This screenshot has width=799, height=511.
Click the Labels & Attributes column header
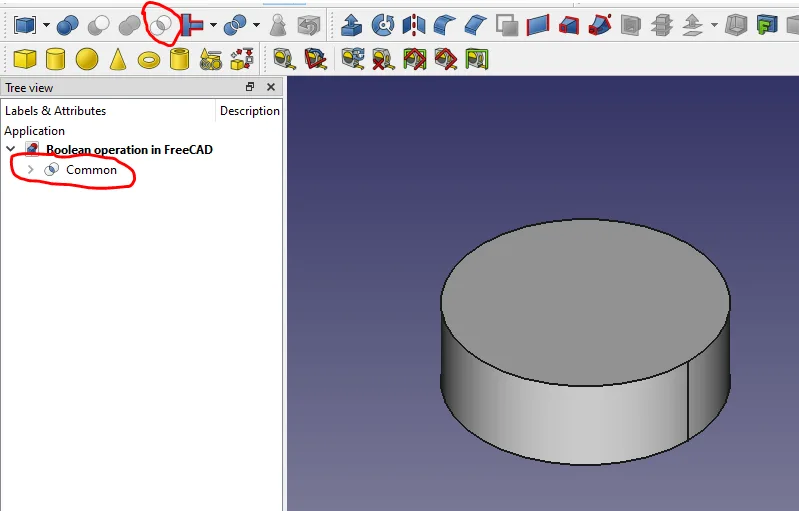pyautogui.click(x=56, y=111)
